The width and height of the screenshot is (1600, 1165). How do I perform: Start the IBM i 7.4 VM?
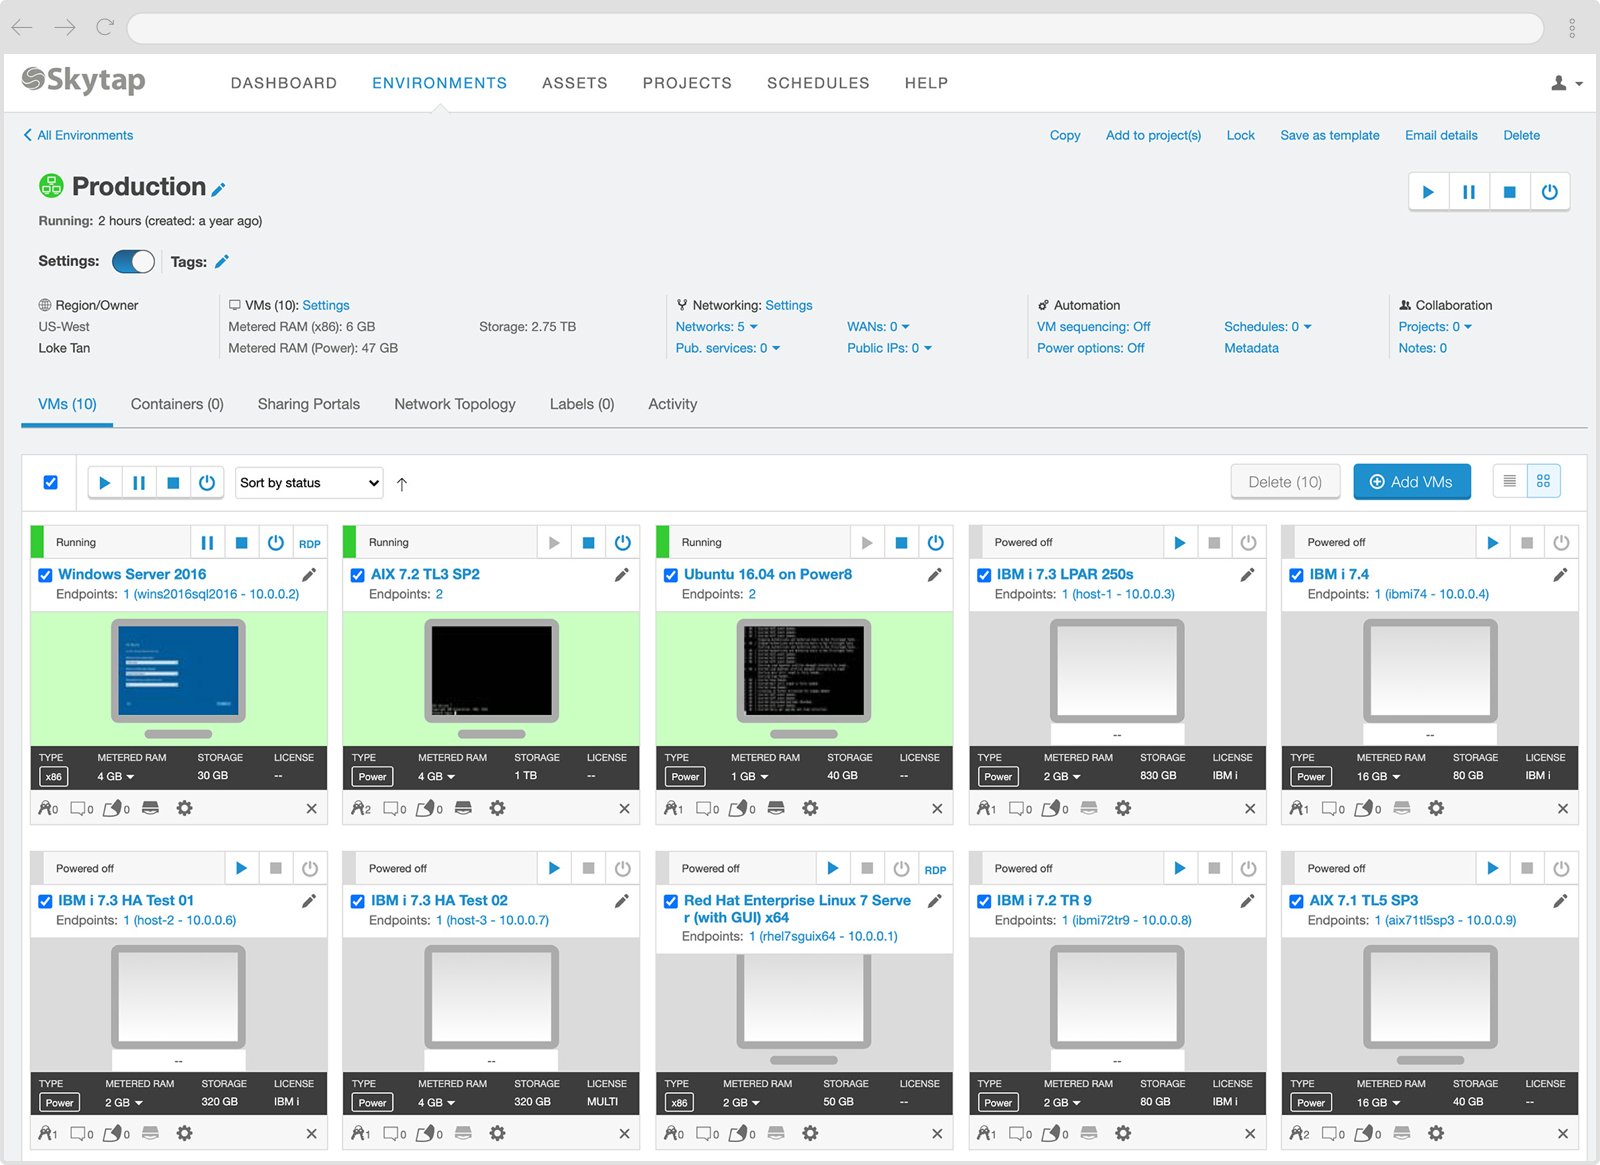(1493, 543)
